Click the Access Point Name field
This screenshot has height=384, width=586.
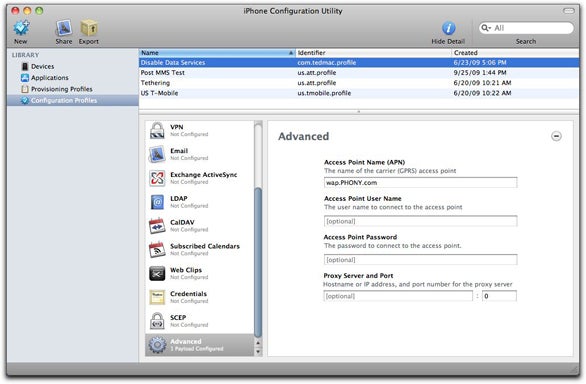pos(420,182)
